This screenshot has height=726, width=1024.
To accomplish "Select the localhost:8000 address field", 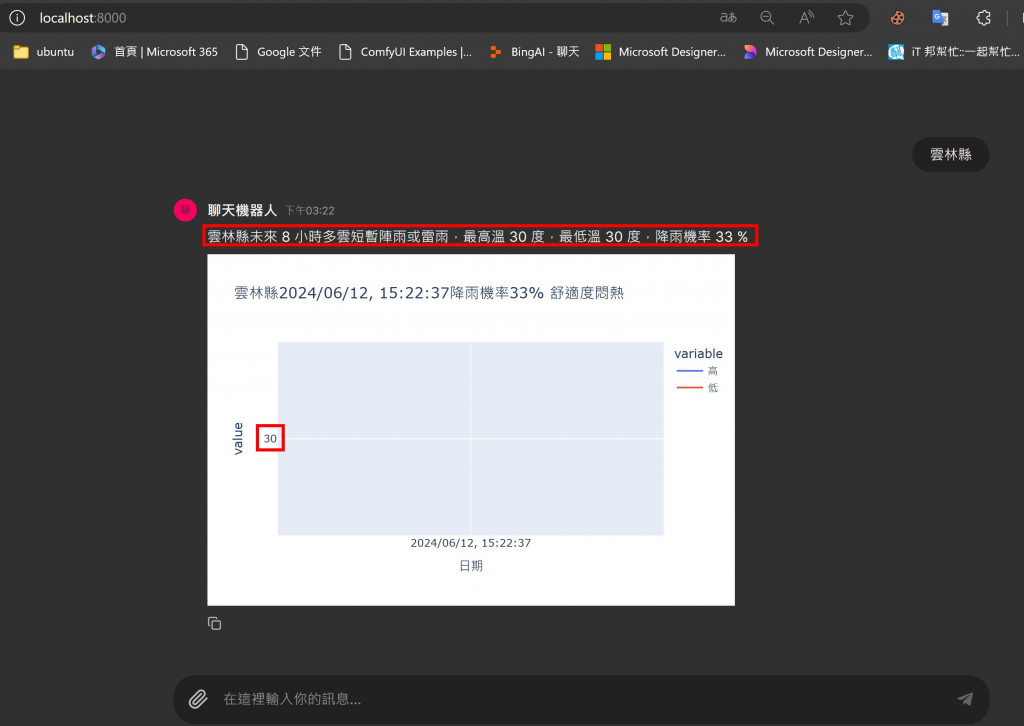I will pyautogui.click(x=83, y=18).
